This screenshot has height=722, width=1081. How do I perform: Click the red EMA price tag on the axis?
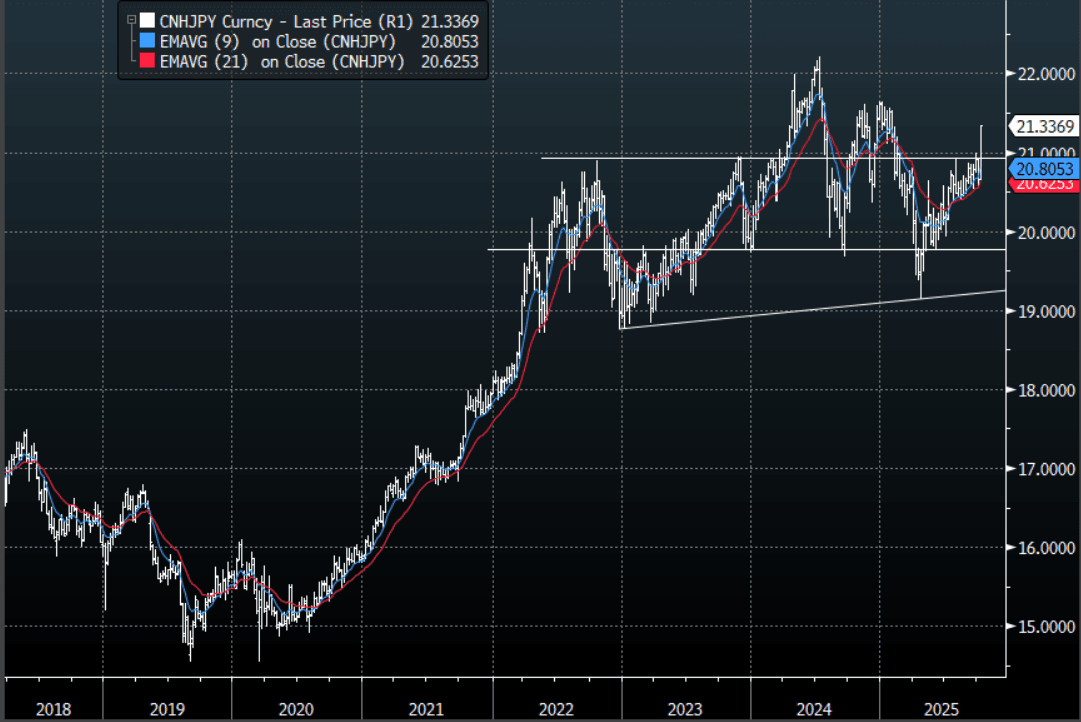[x=1044, y=185]
